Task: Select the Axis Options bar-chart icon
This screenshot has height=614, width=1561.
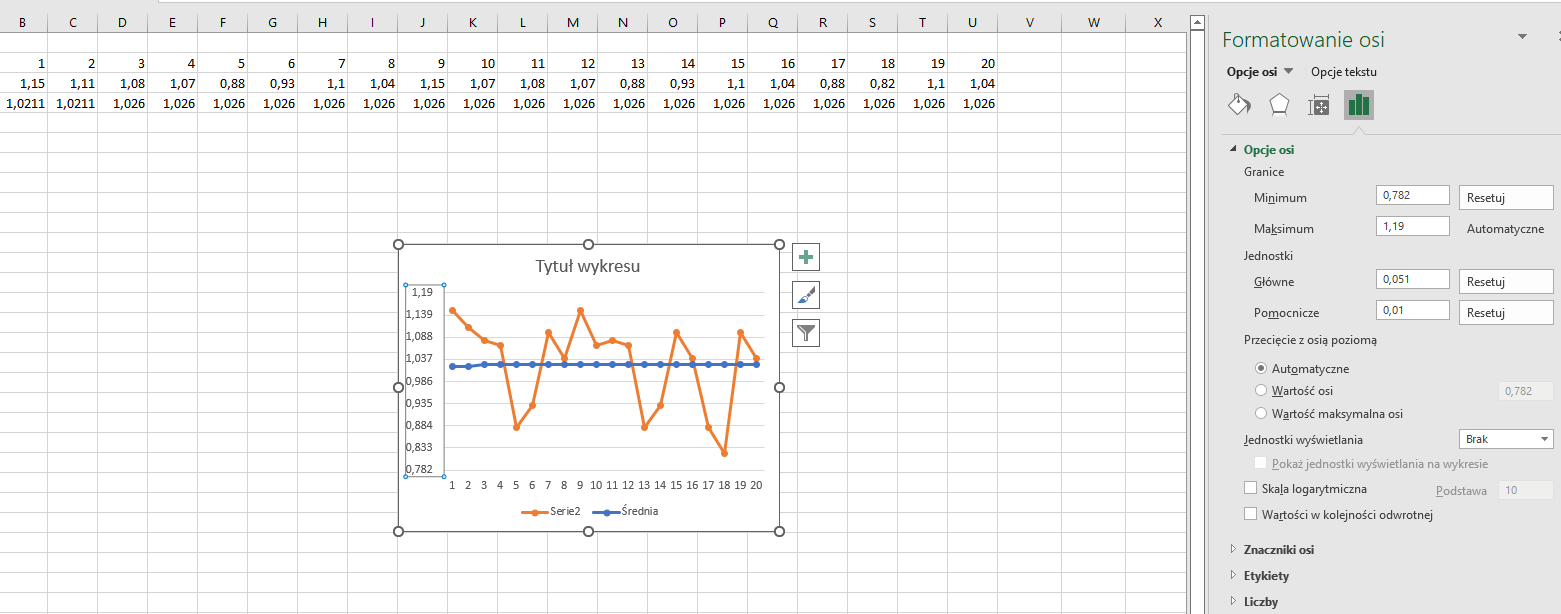Action: click(1358, 105)
